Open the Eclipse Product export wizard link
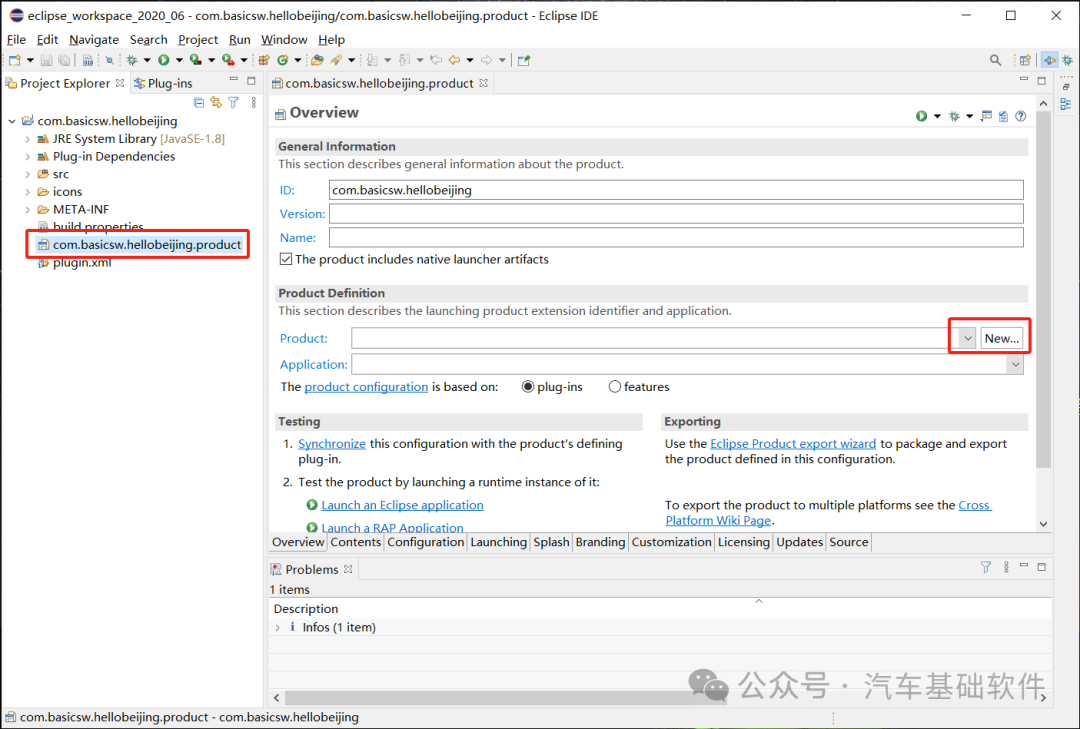1080x729 pixels. [x=792, y=443]
